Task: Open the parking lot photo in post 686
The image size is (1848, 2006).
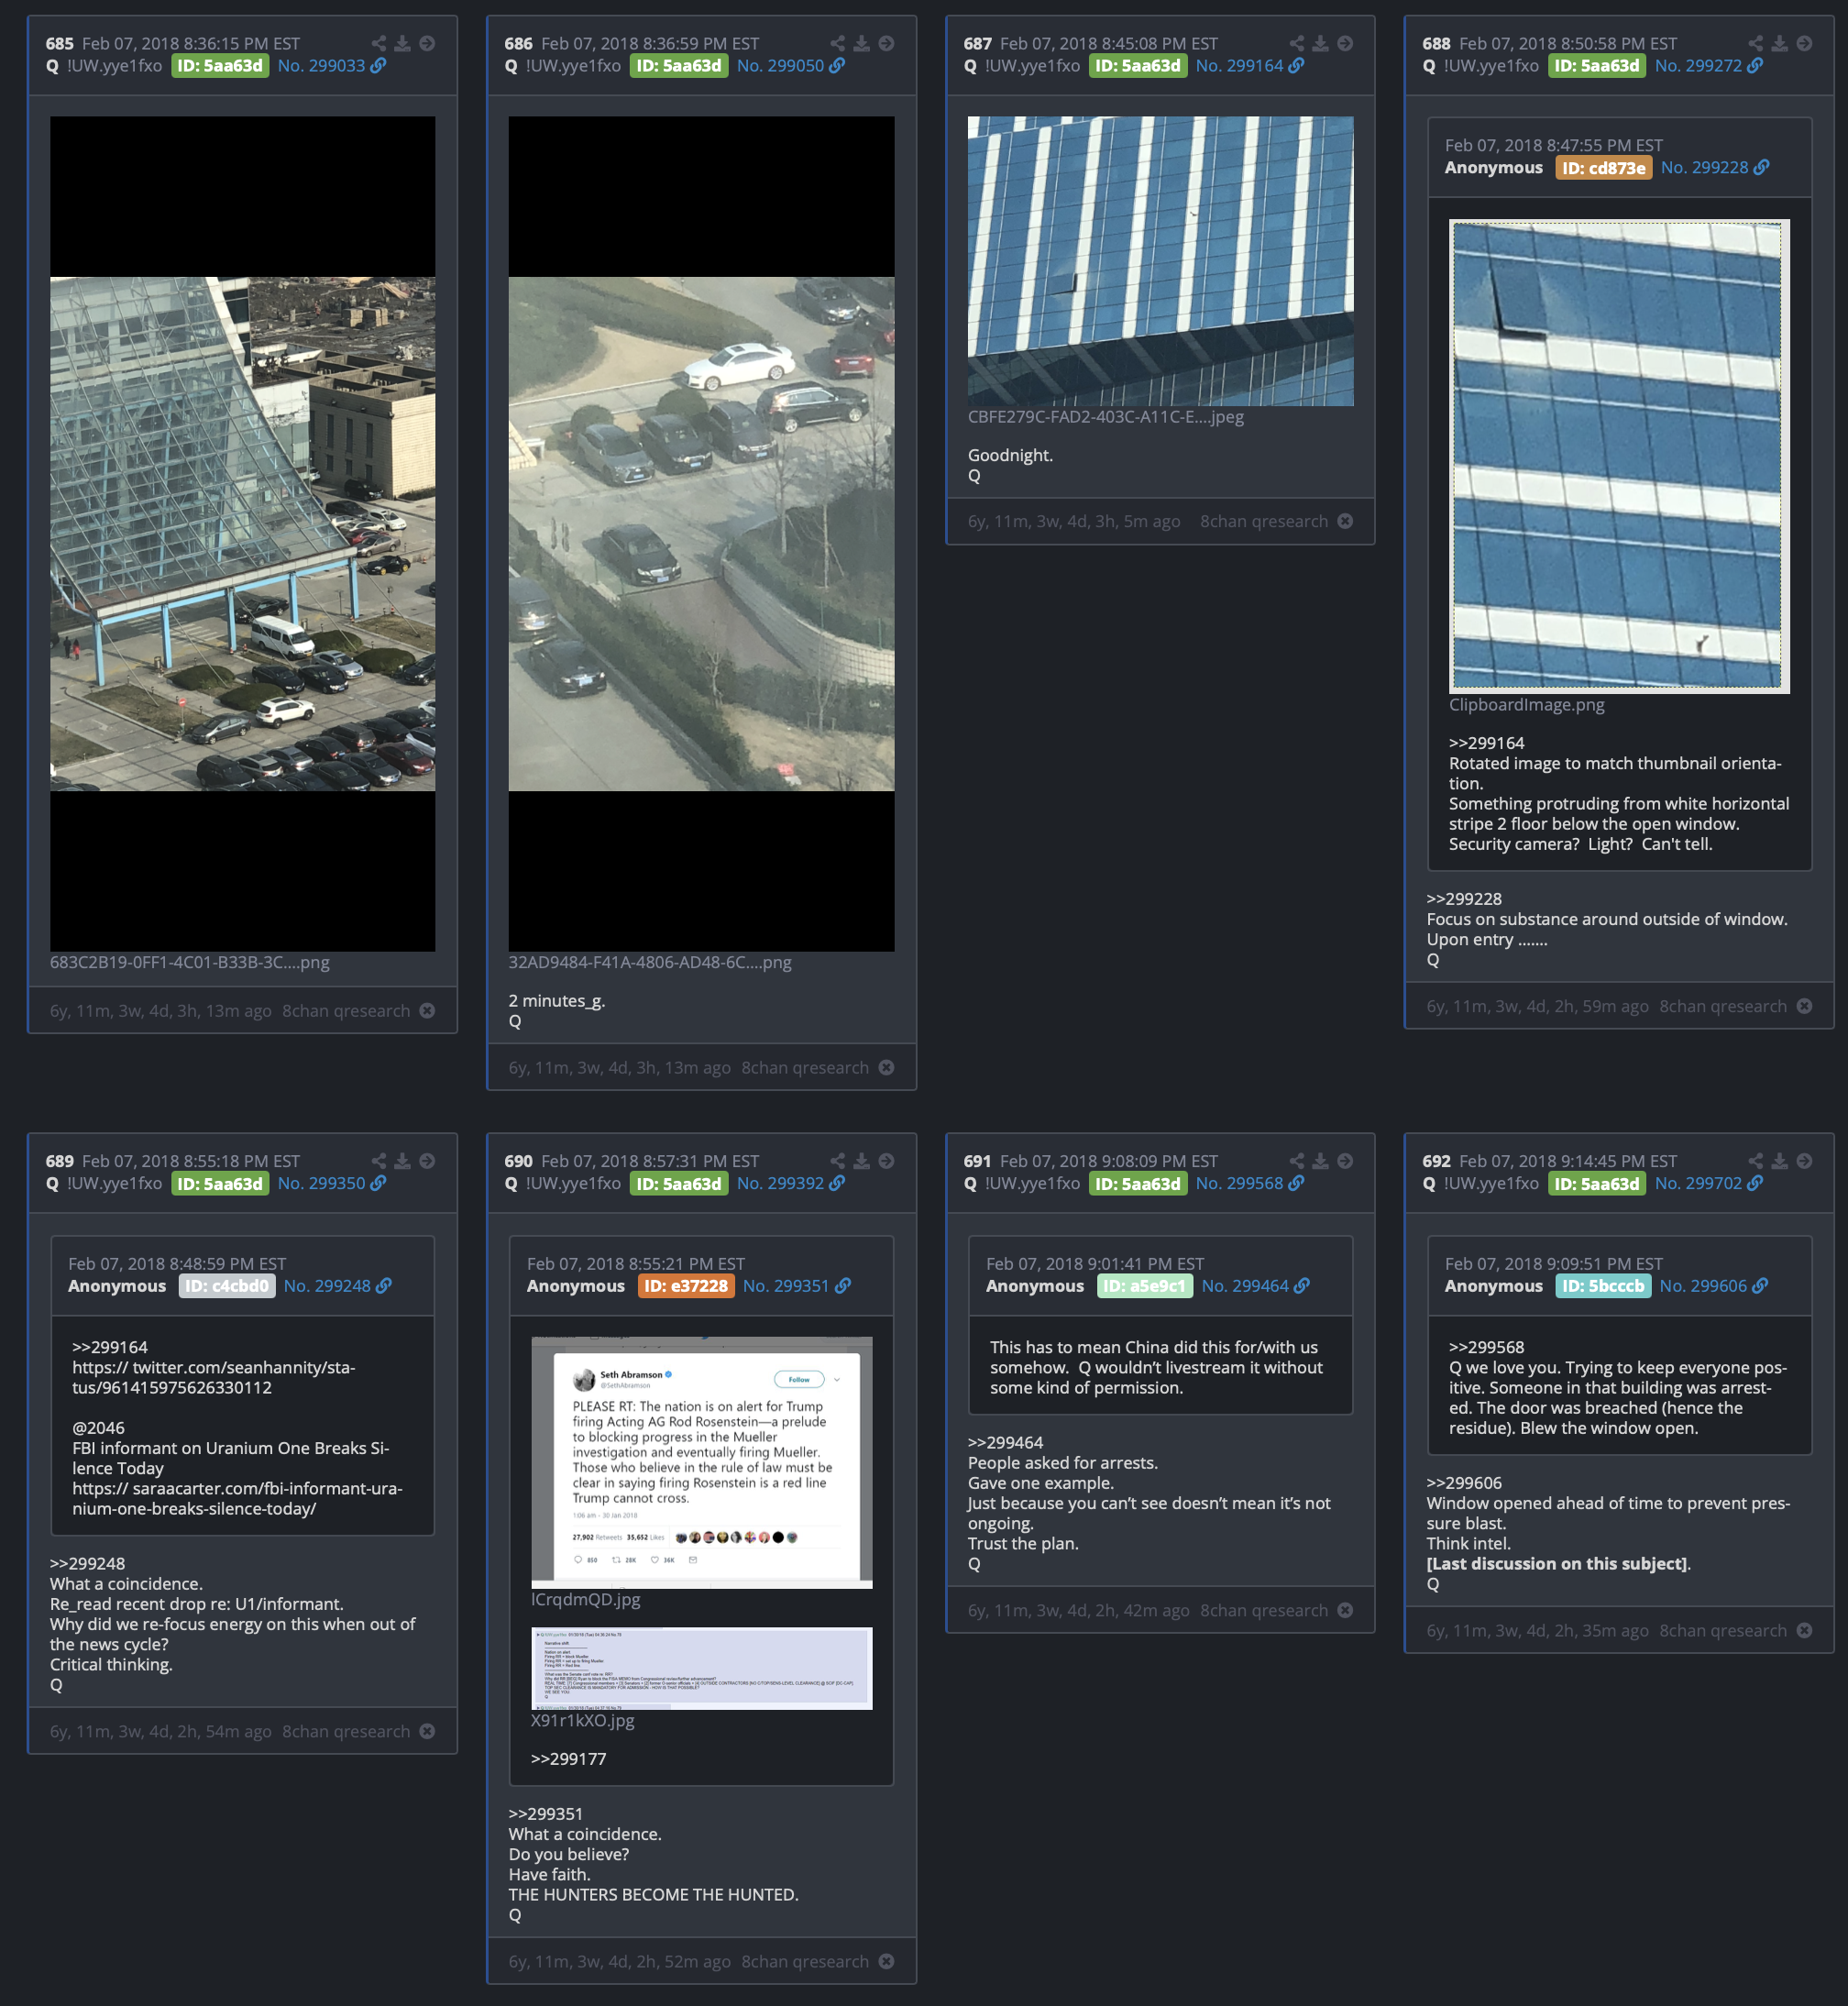Action: (x=701, y=533)
